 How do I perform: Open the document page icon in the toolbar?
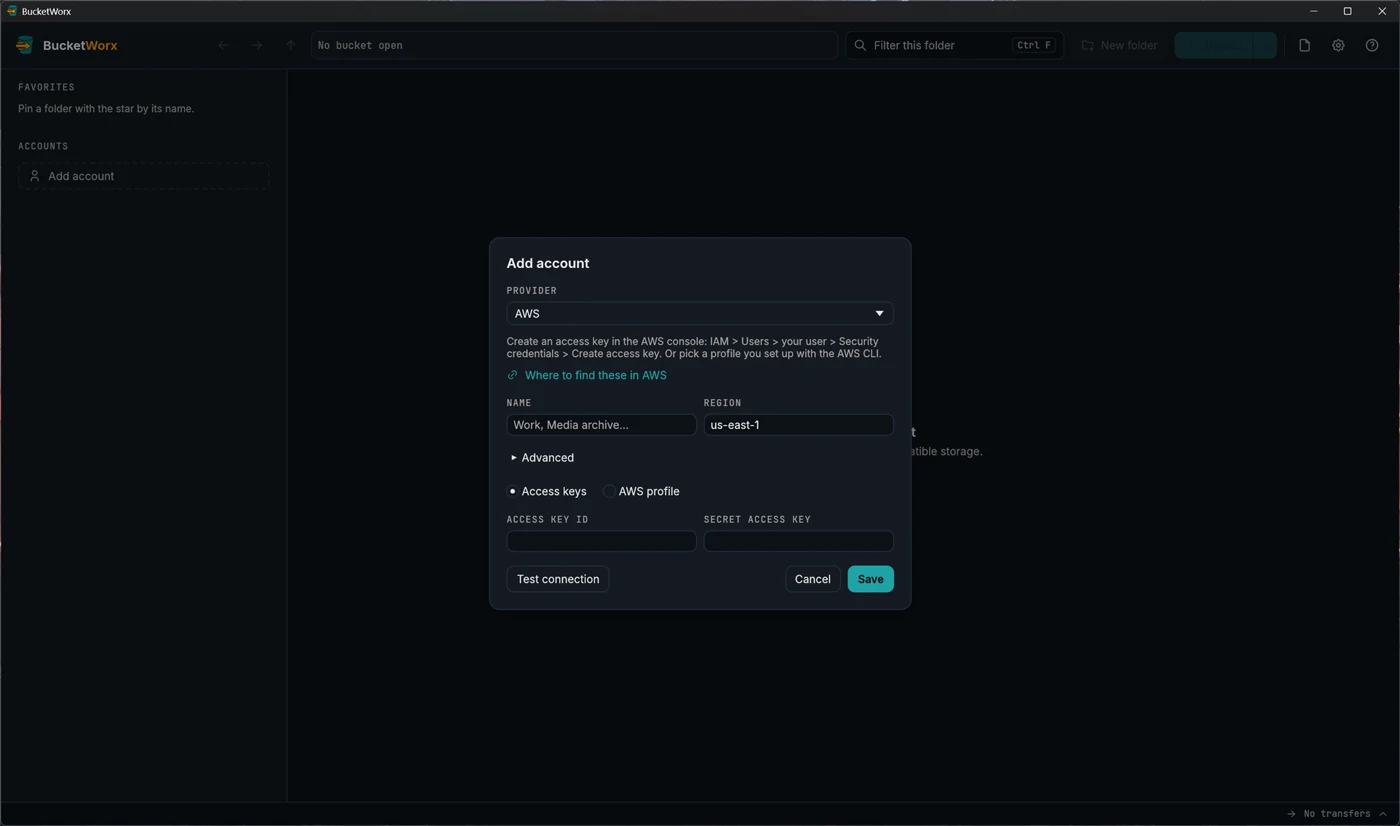point(1304,45)
